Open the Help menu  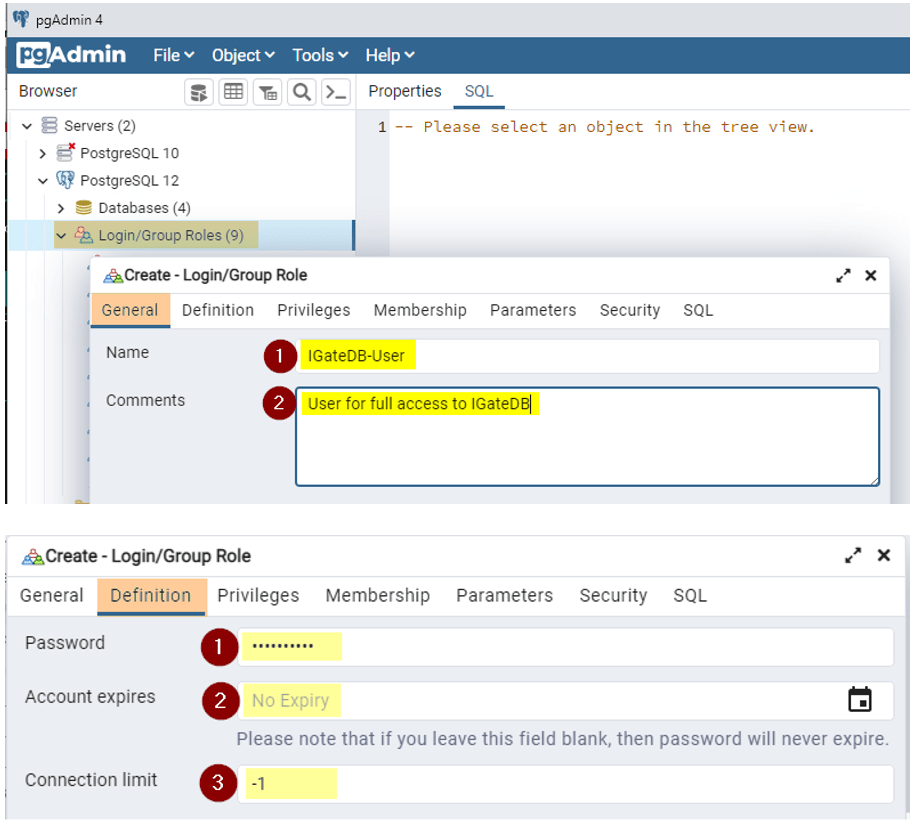pos(390,55)
